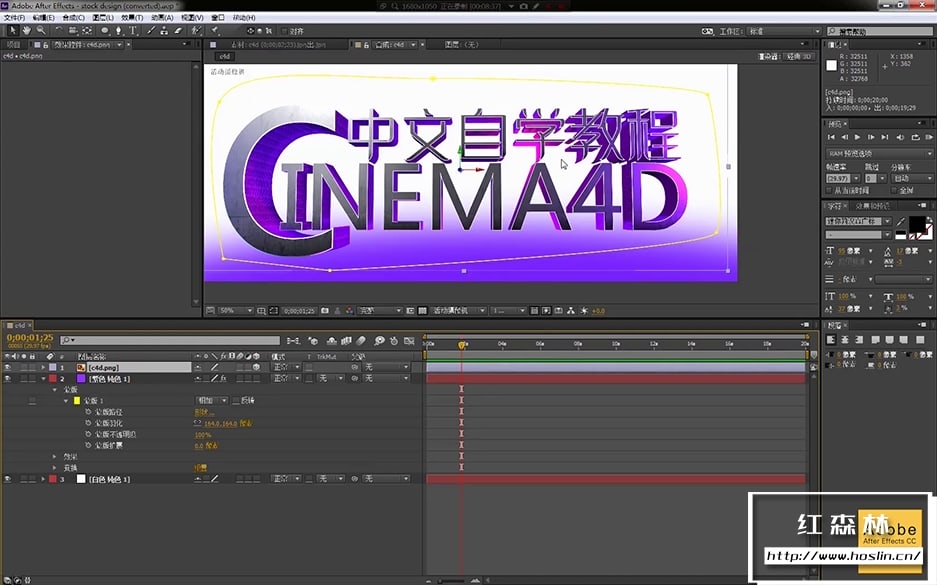Screen dimensions: 937x585
Task: Select the Clone Stamp tool
Action: [x=164, y=30]
